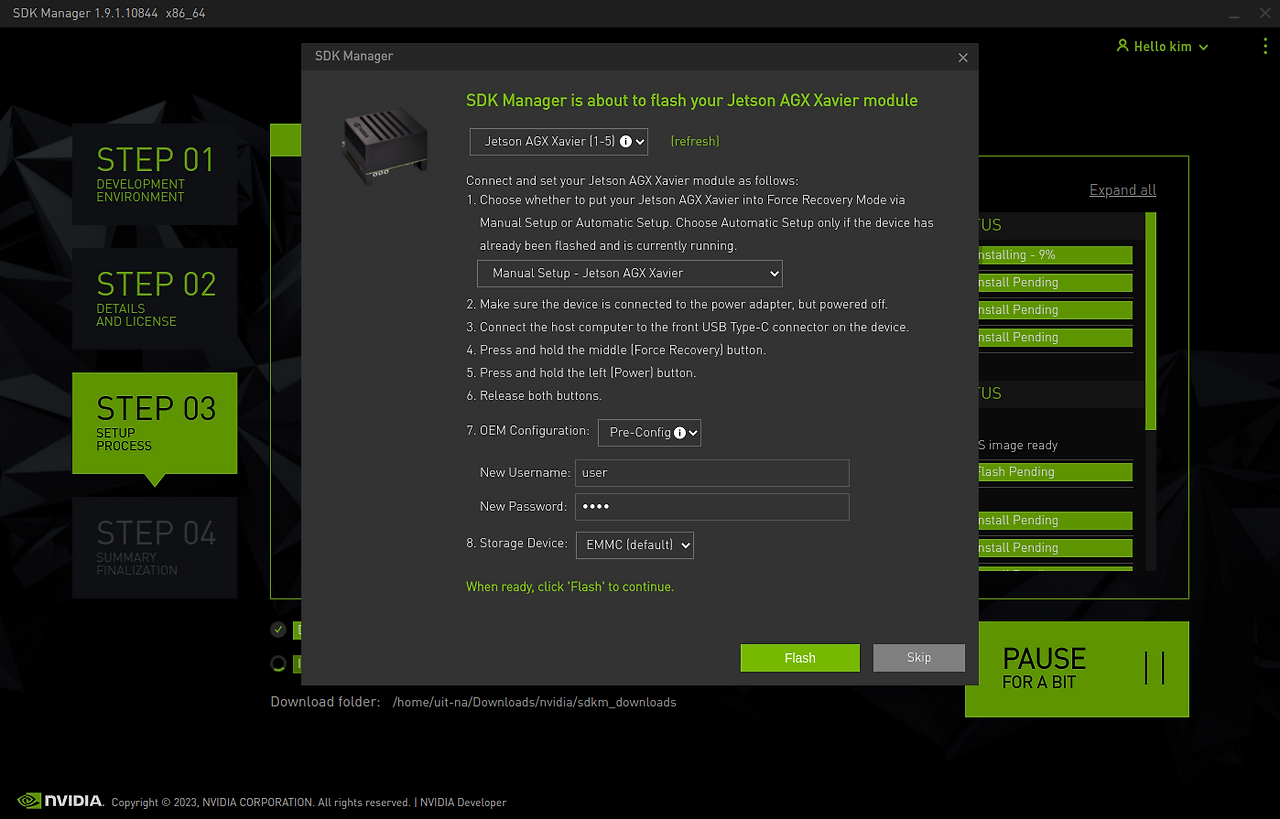Viewport: 1280px width, 819px height.
Task: Click 'When ready, click Flash to continue' text
Action: [x=570, y=587]
